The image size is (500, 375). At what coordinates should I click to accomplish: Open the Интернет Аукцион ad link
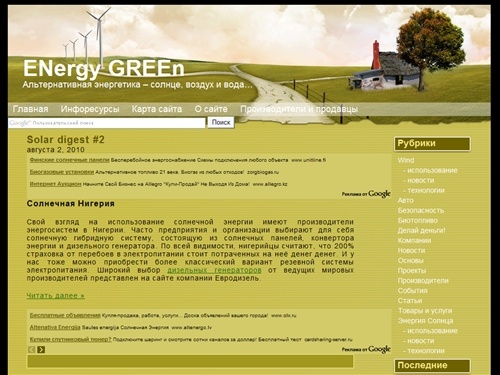click(x=55, y=184)
